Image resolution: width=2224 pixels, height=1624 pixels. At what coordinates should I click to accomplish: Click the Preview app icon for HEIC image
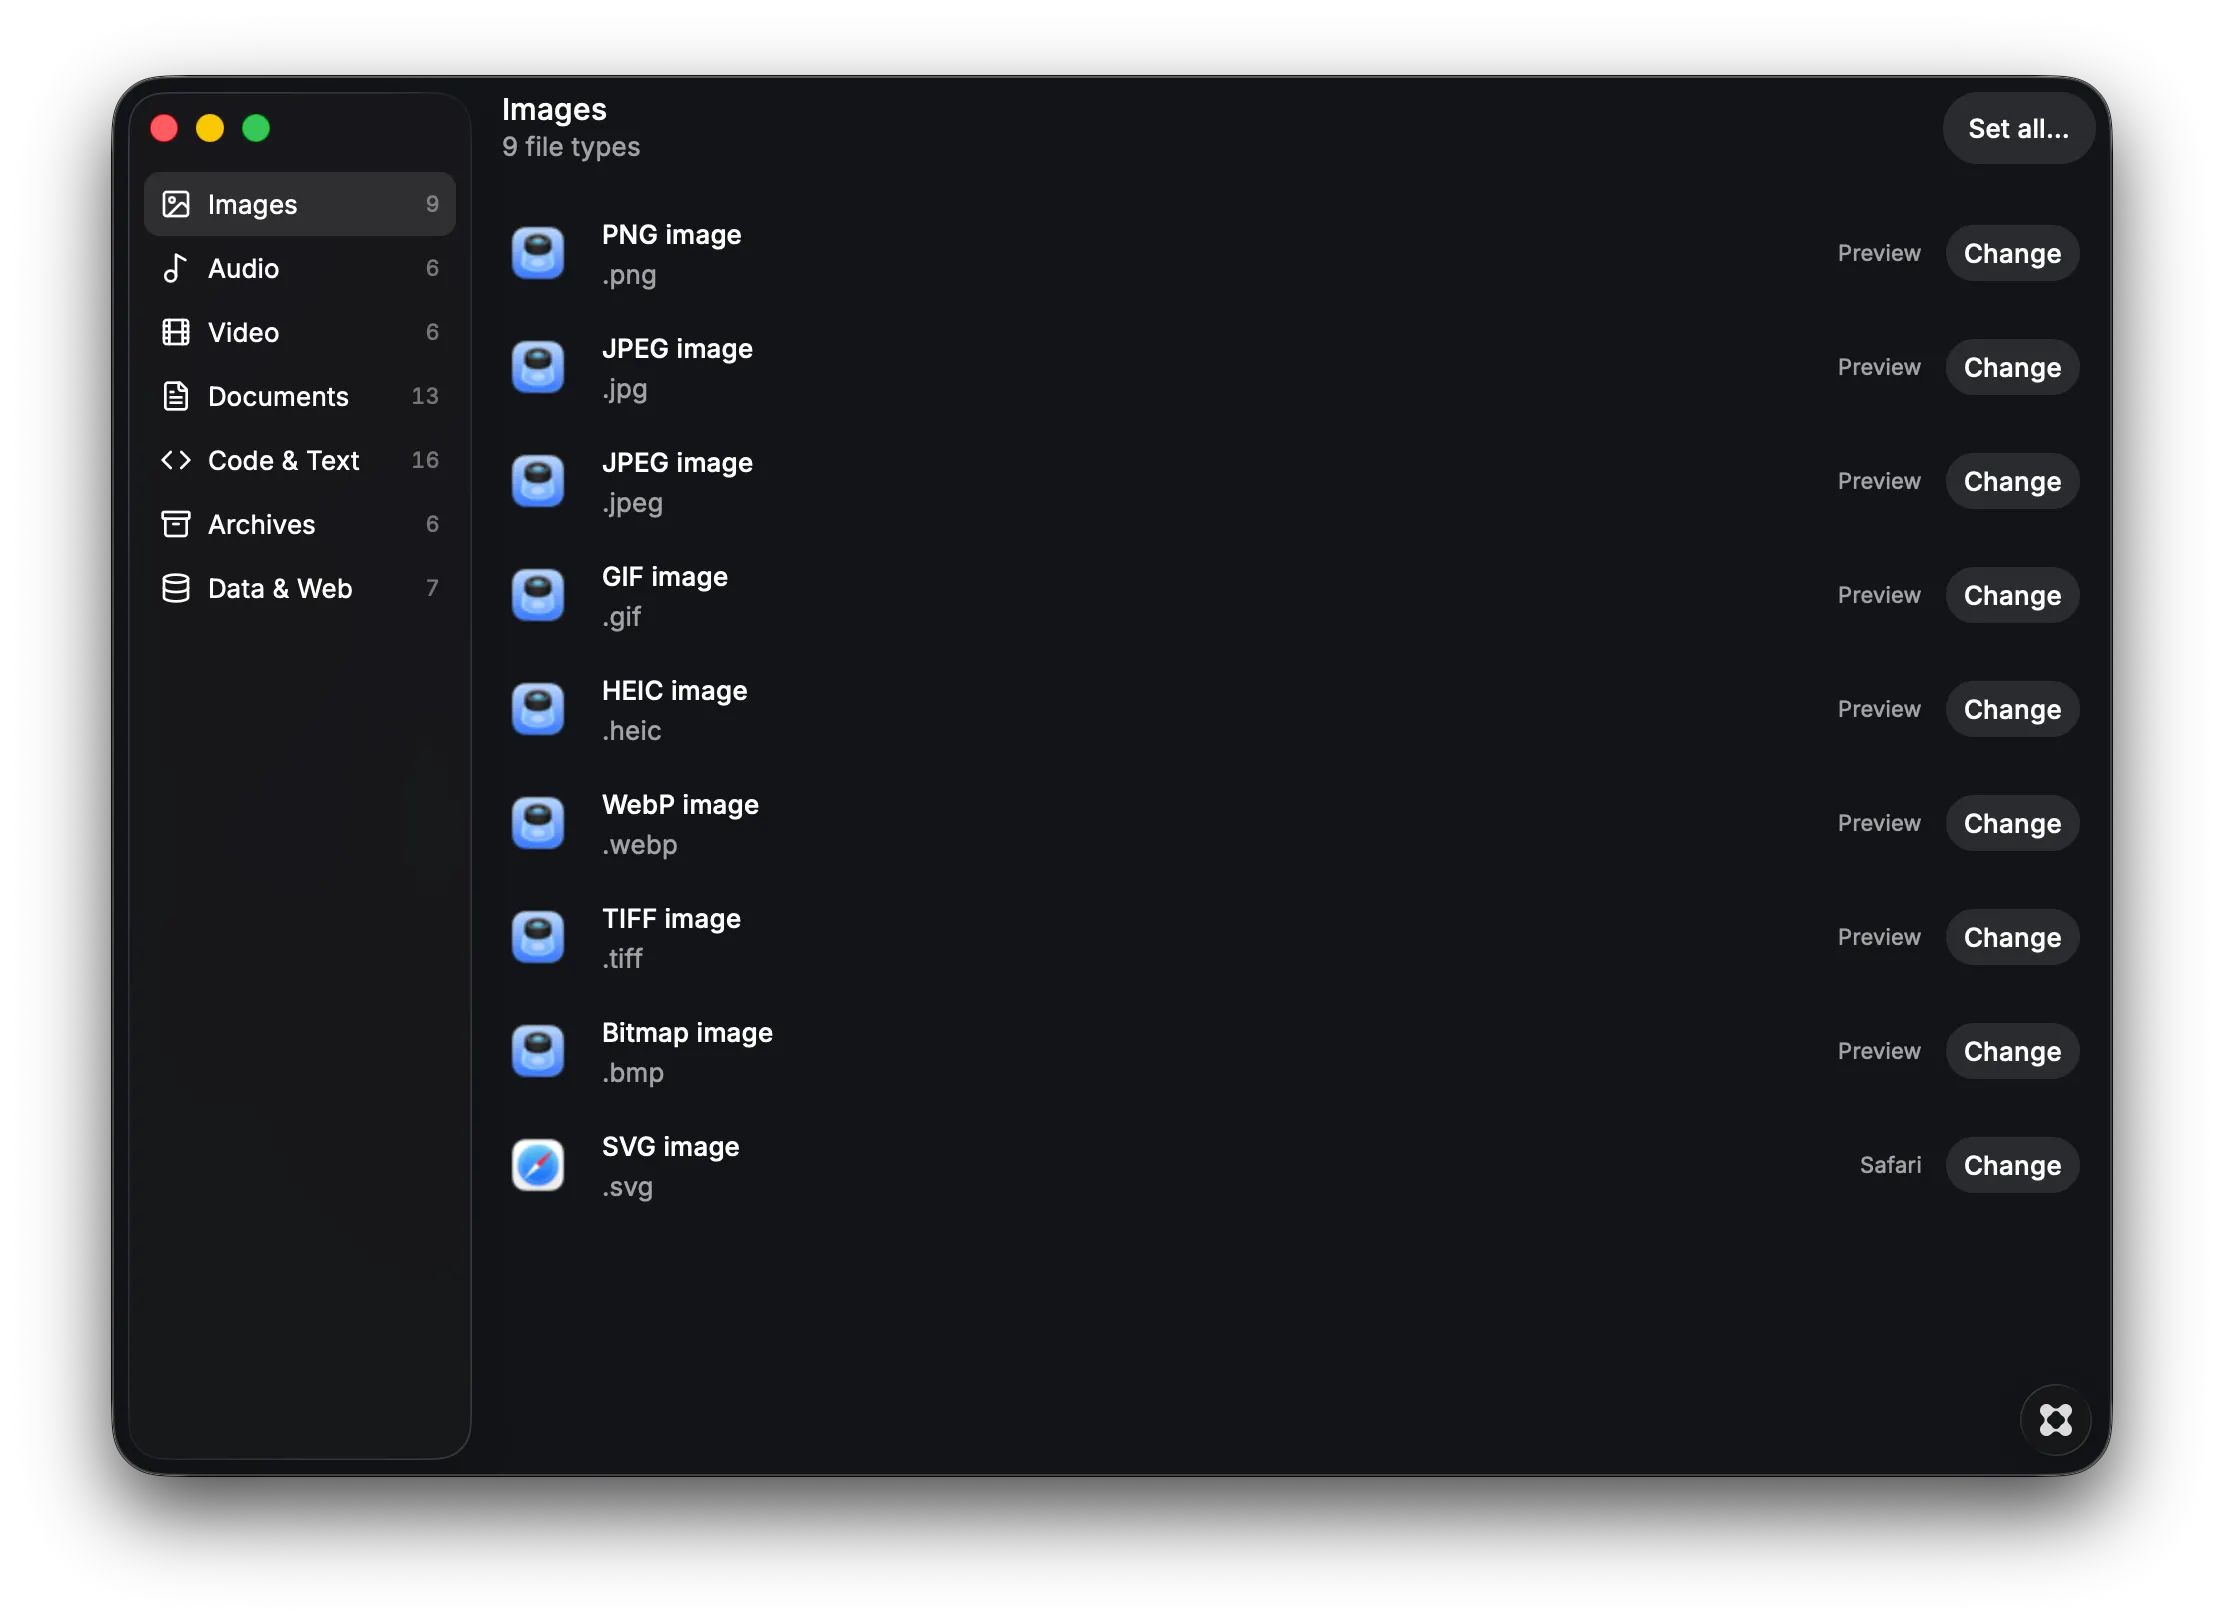pos(538,709)
